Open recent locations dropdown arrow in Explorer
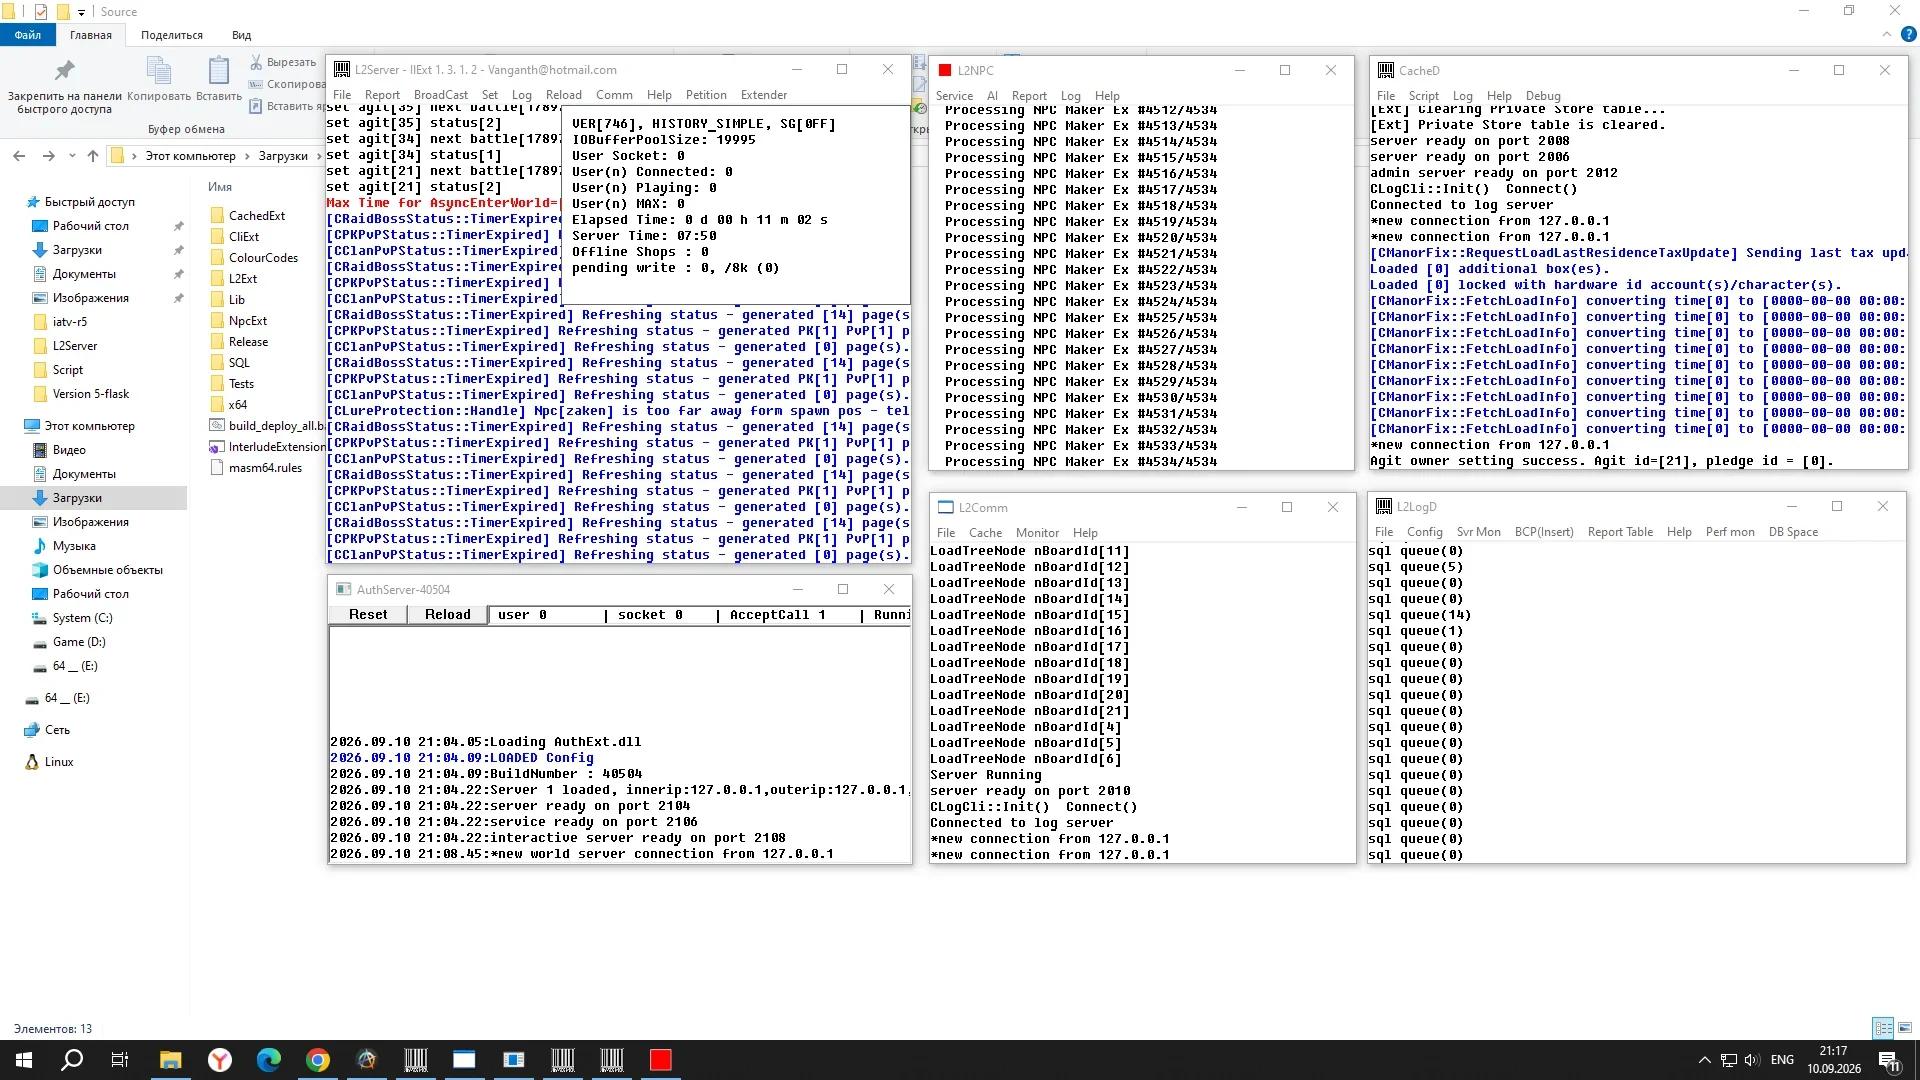Screen dimensions: 1920x1080 tap(72, 156)
